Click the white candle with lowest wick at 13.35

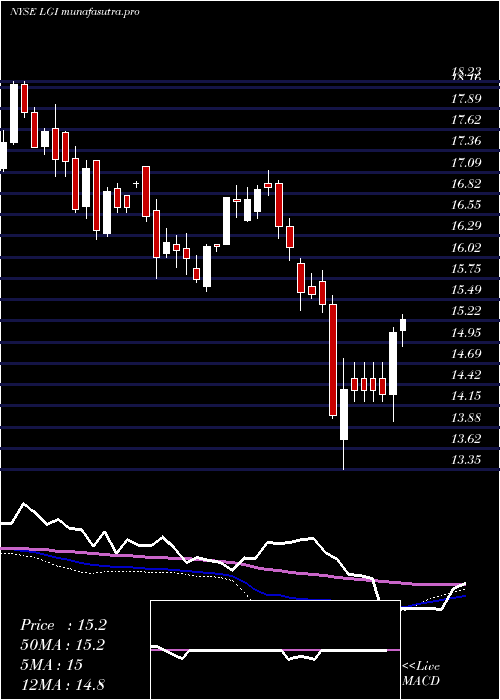pos(344,414)
